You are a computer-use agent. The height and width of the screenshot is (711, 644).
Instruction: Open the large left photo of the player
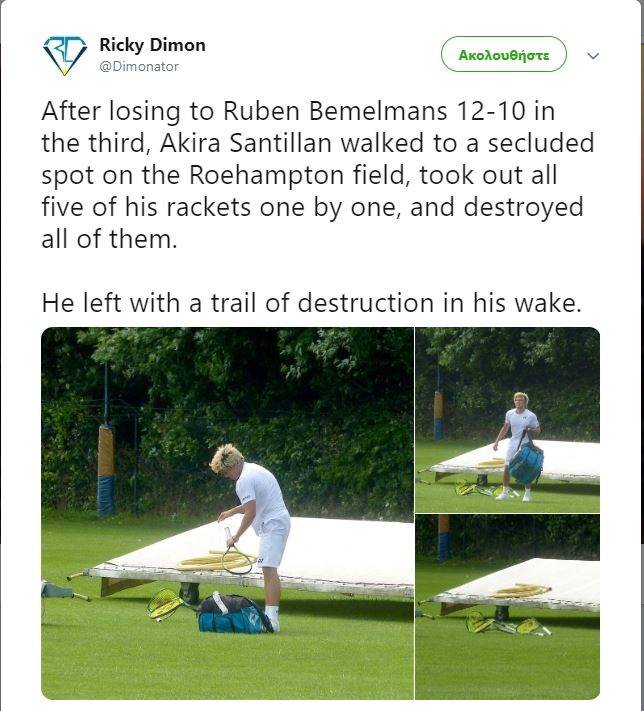click(227, 512)
